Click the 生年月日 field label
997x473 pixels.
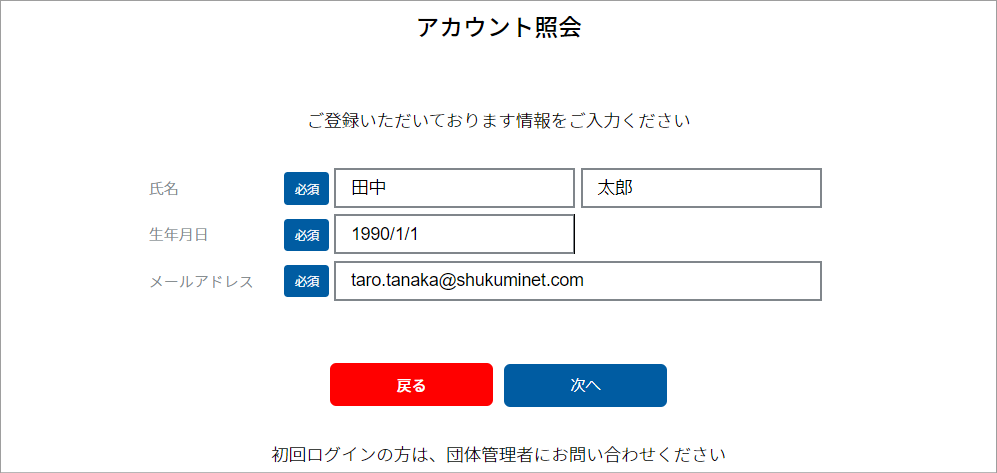(x=178, y=235)
